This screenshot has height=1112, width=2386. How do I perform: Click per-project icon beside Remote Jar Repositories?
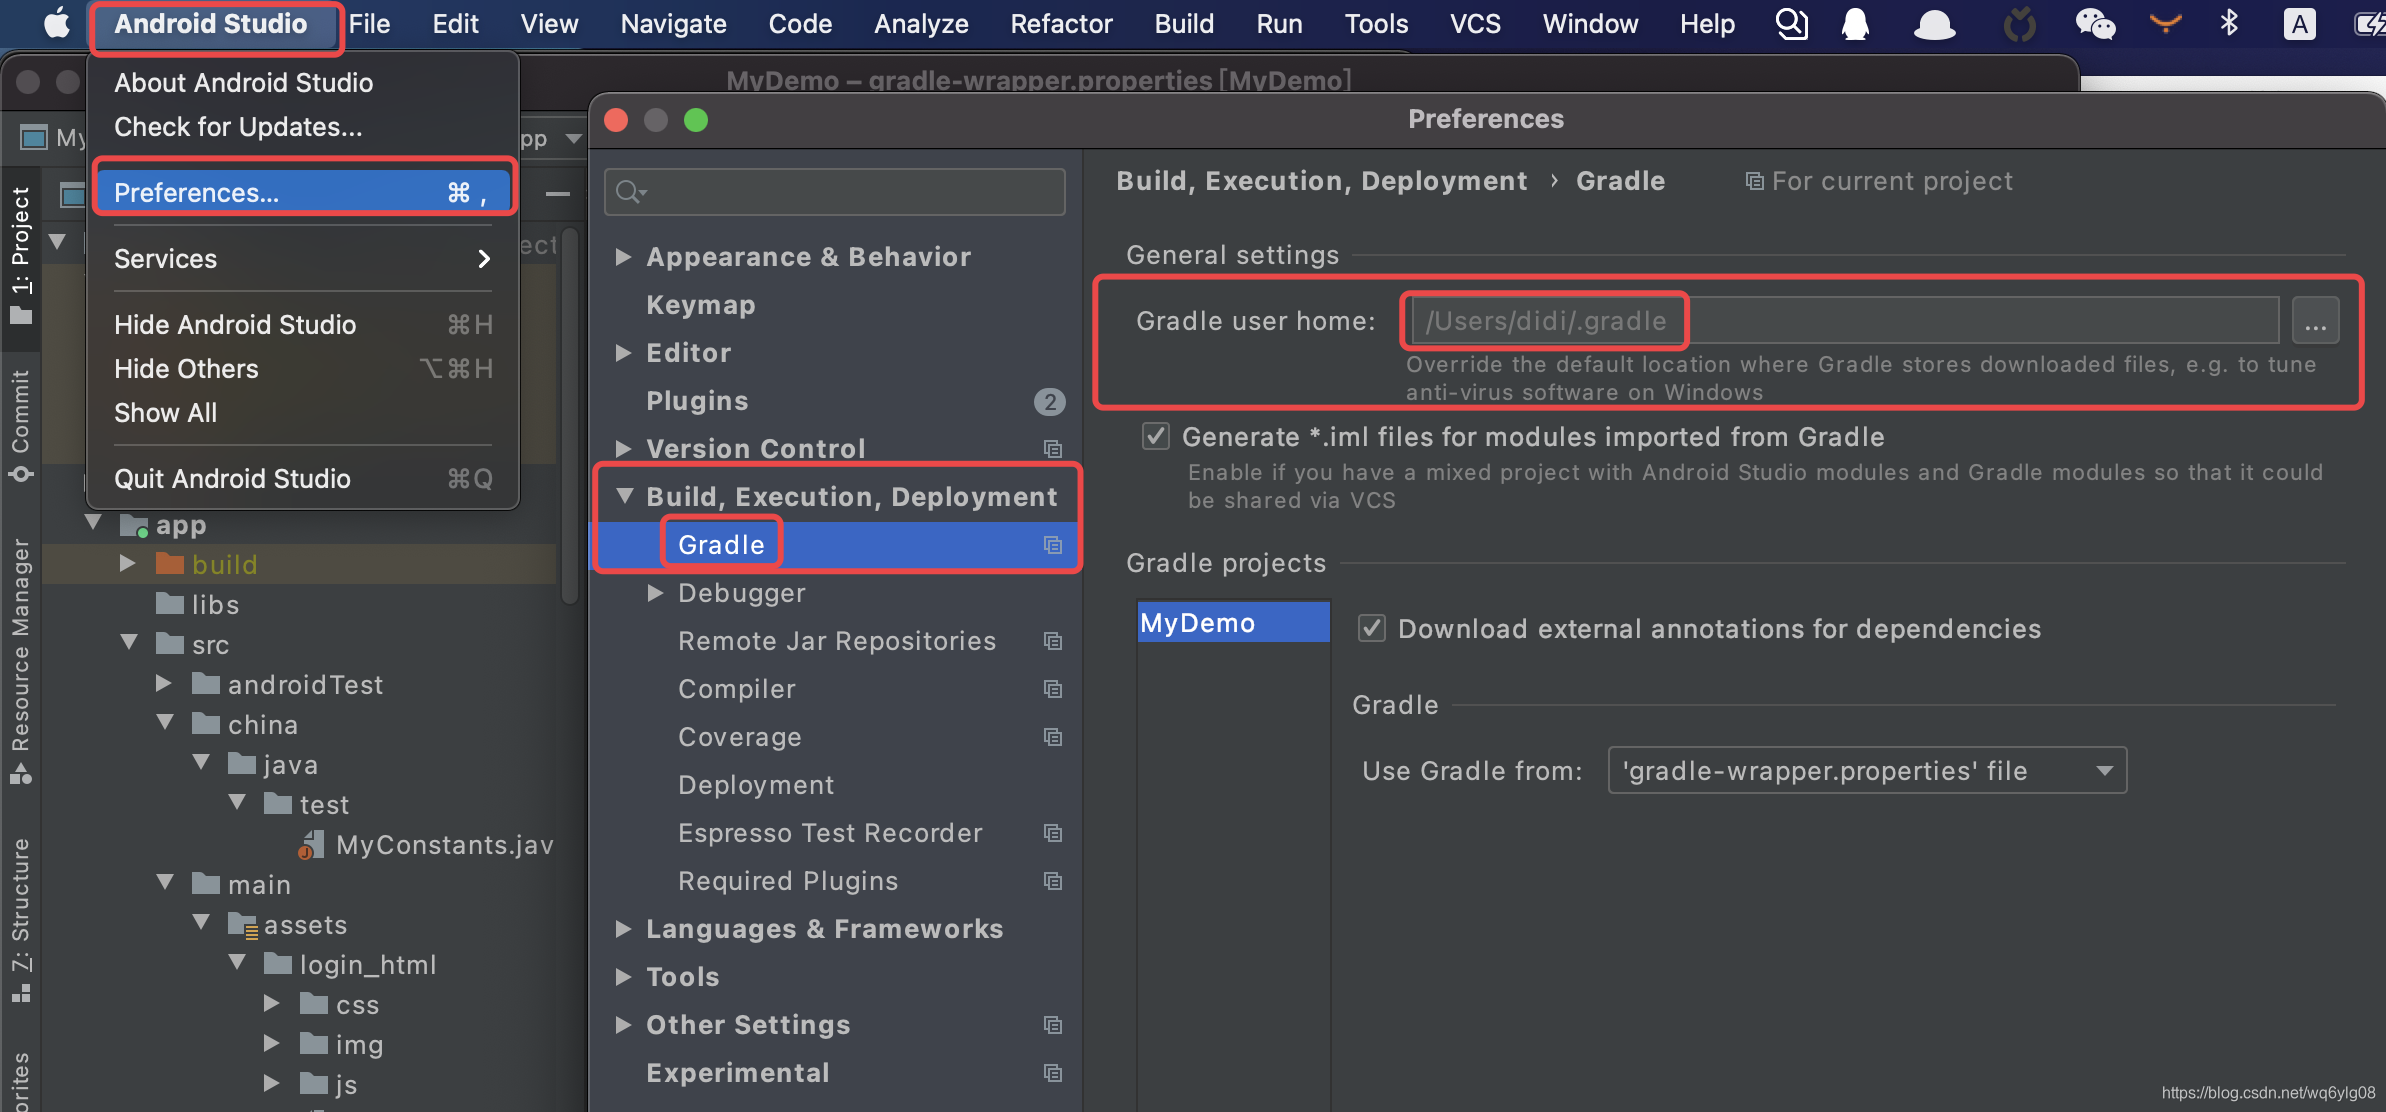tap(1053, 641)
